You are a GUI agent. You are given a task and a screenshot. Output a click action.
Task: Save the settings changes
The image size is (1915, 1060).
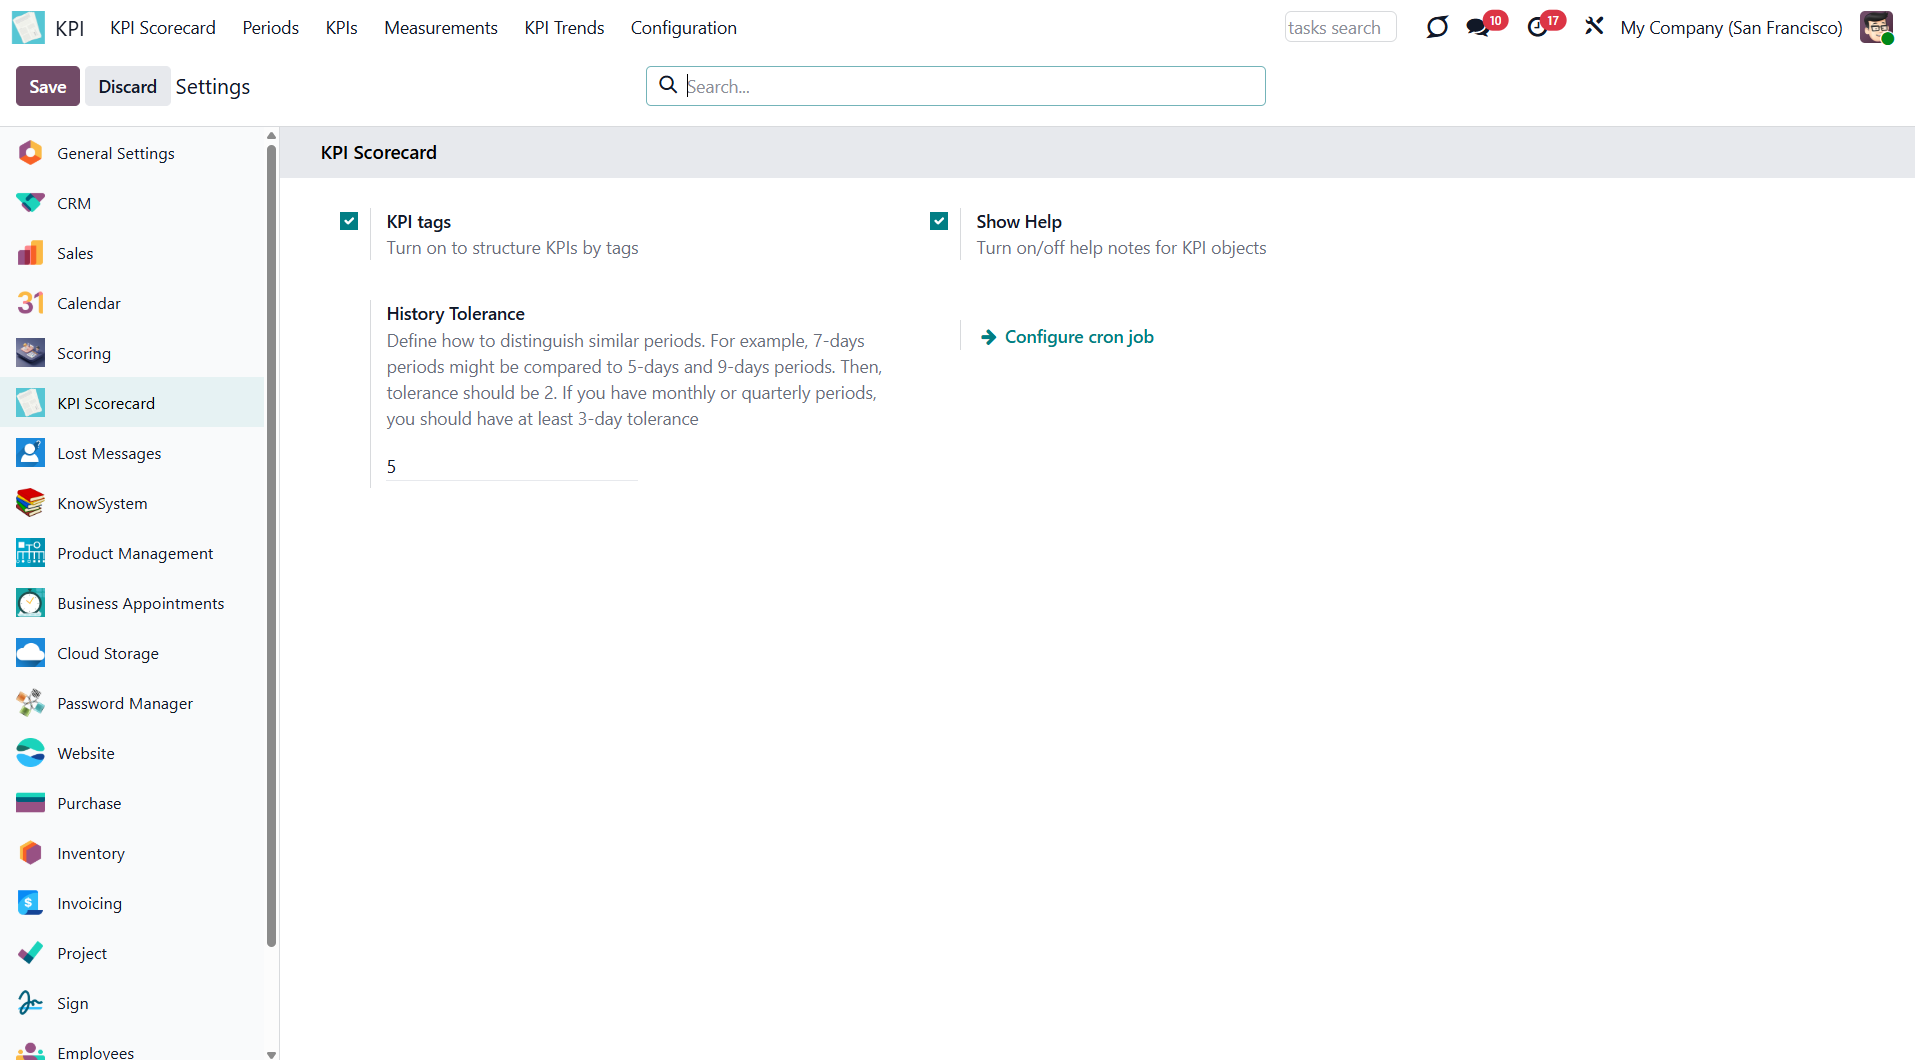click(x=47, y=87)
